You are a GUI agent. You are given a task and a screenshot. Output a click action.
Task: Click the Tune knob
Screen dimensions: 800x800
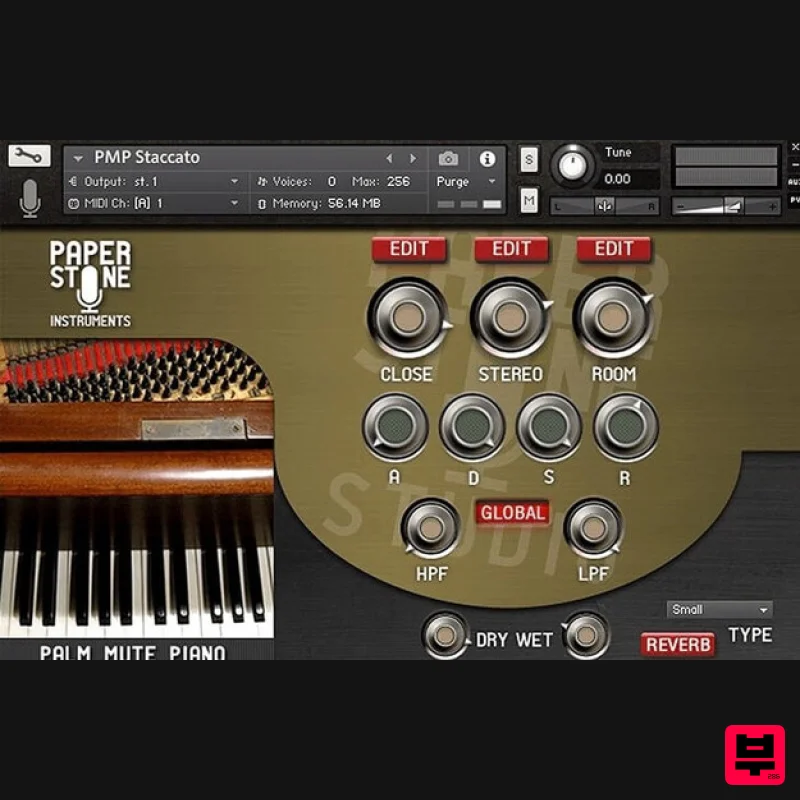(x=572, y=166)
